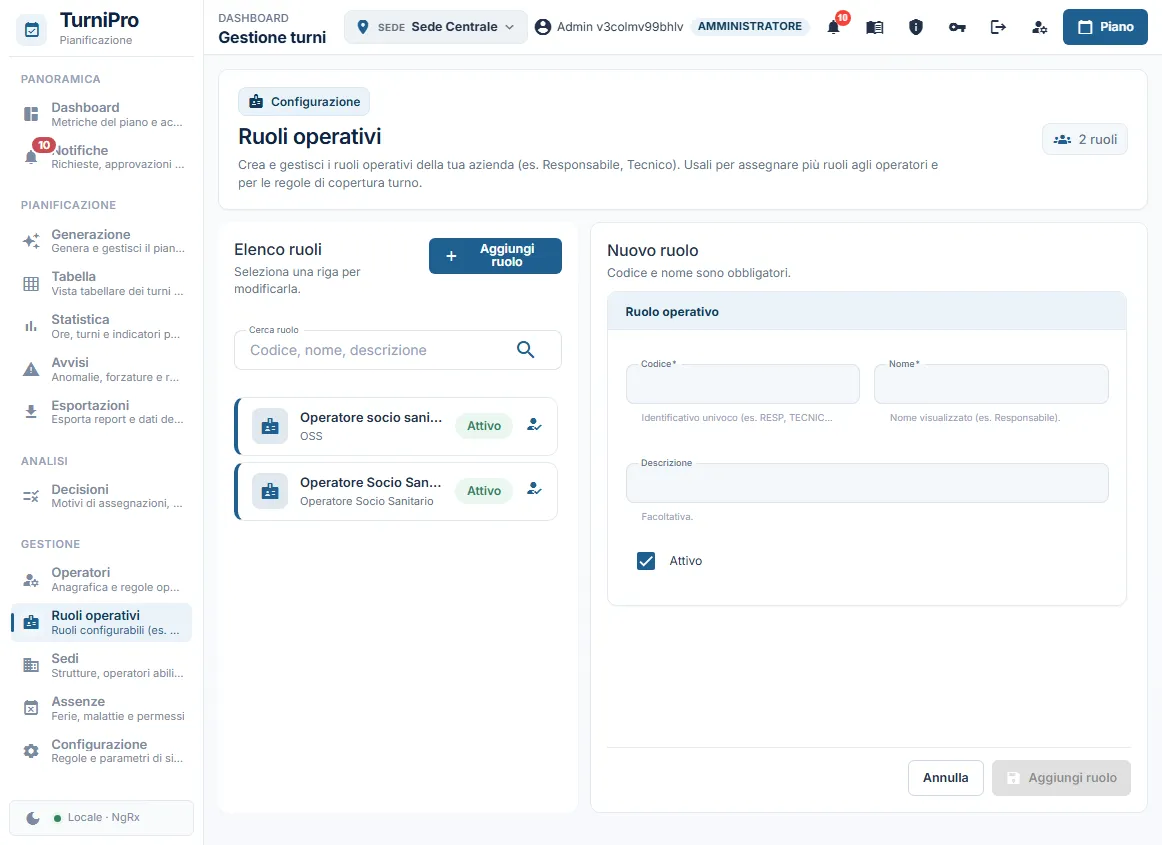Open Notifiche in the sidebar
The width and height of the screenshot is (1162, 845).
102,156
